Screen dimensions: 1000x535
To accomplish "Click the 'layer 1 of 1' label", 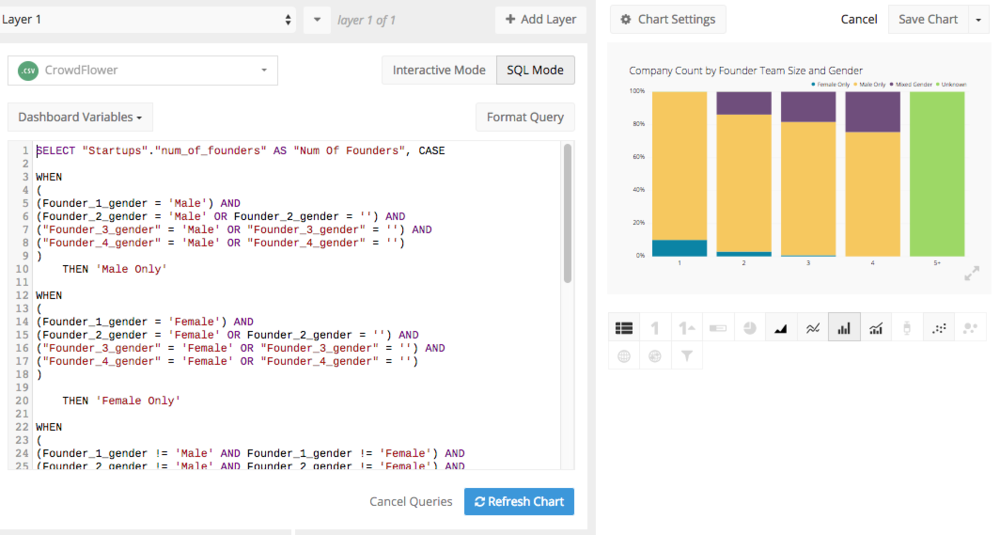I will pos(366,20).
